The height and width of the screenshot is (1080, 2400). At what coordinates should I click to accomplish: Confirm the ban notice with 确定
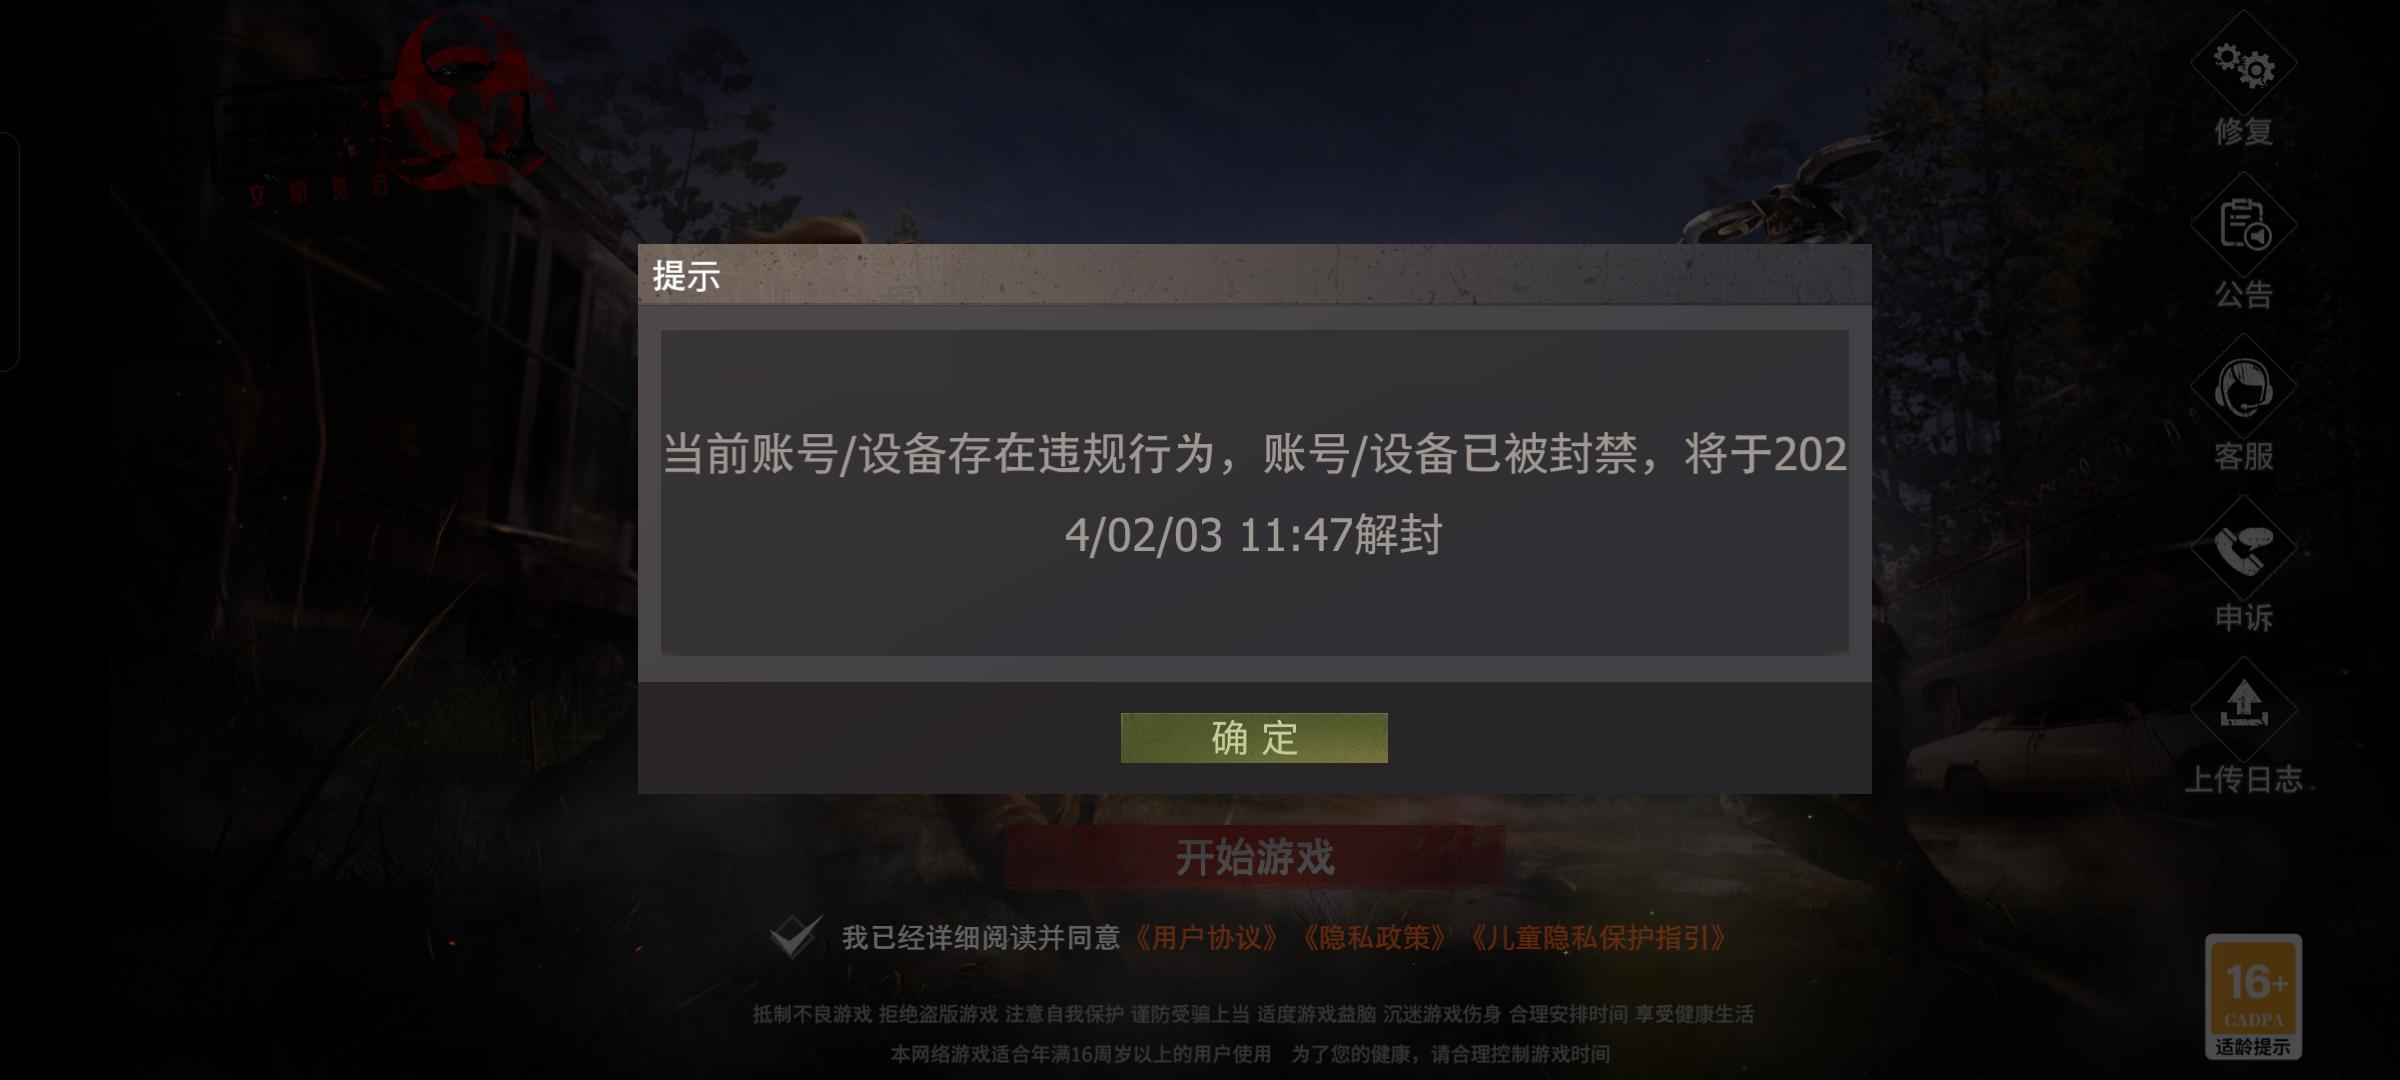[x=1254, y=738]
